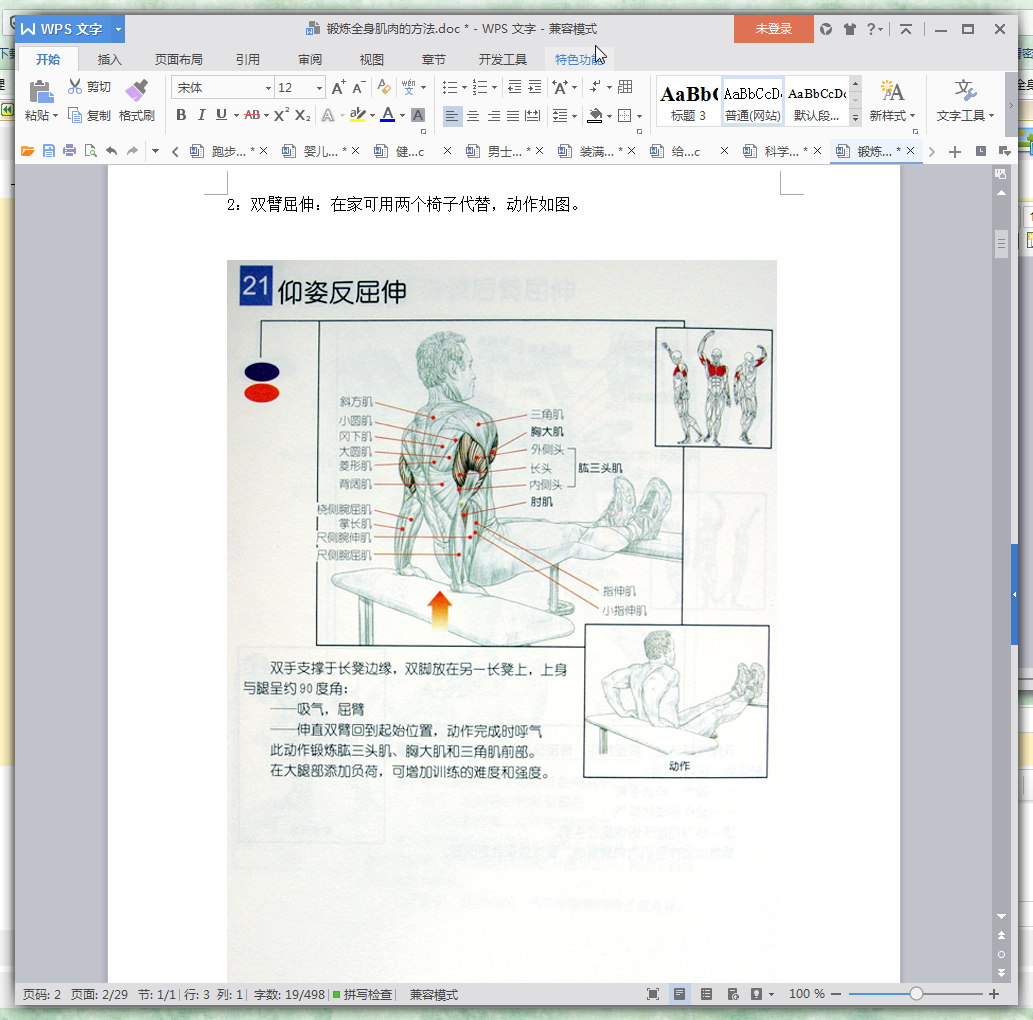Toggle bold formatting

pos(181,115)
